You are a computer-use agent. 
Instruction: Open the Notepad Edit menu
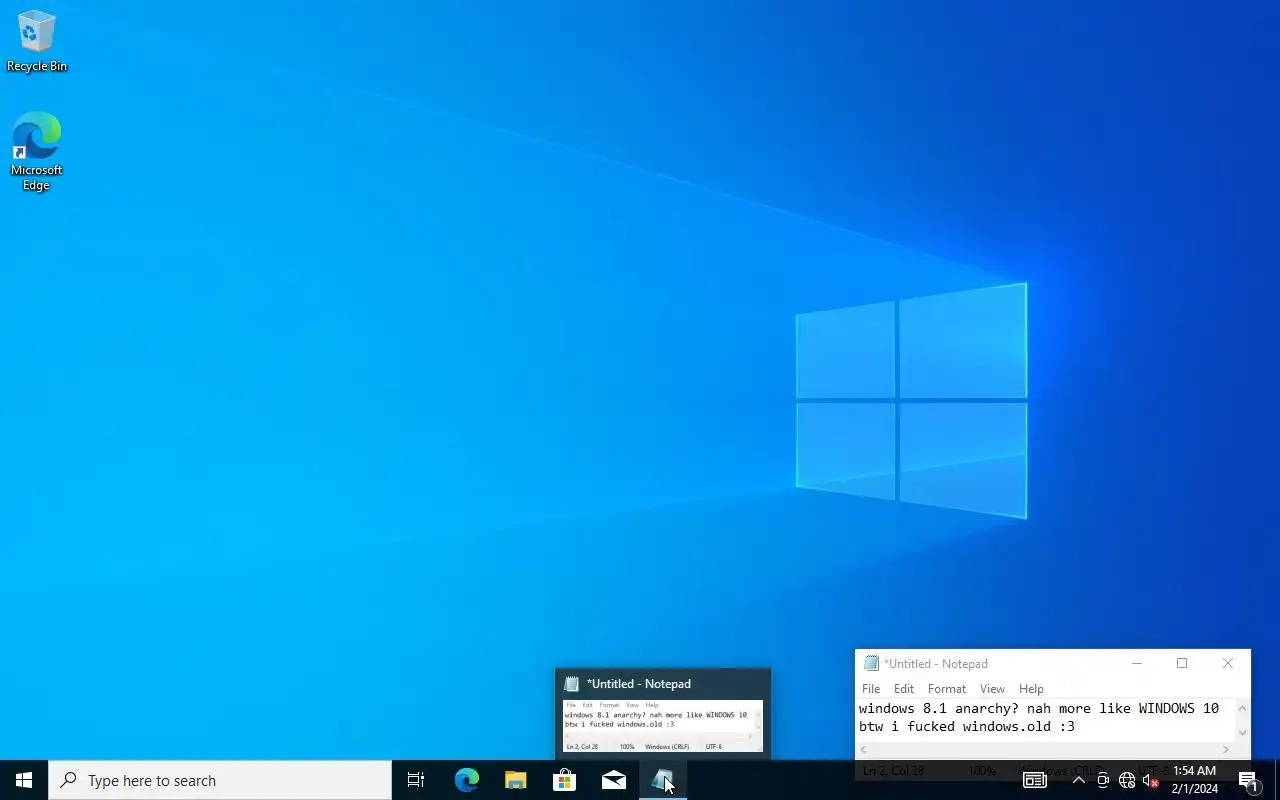coord(904,689)
